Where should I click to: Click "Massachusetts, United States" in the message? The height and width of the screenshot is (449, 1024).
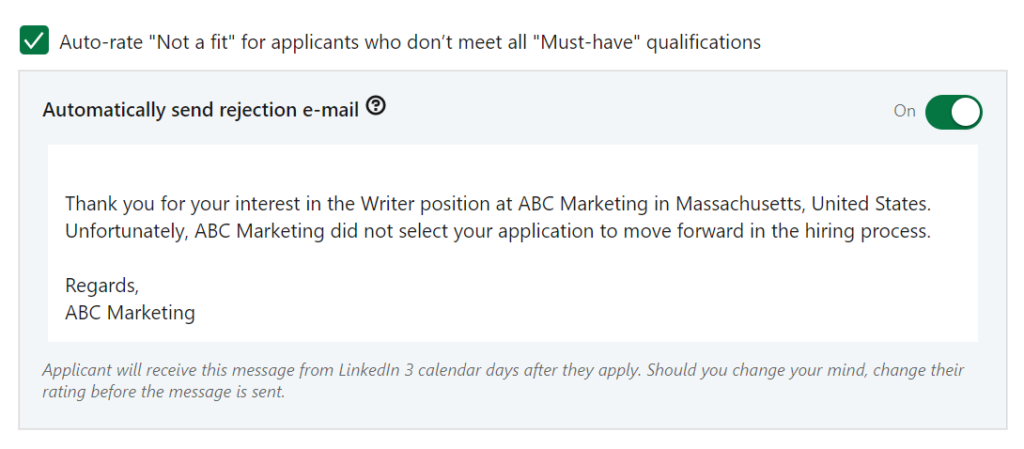[803, 204]
